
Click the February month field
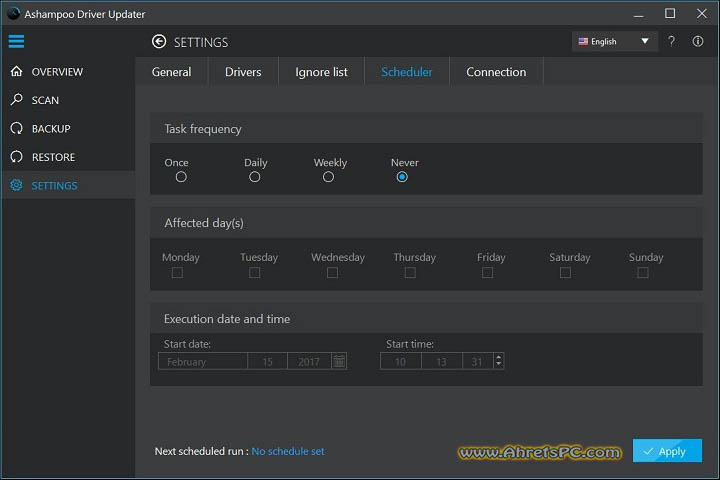coord(202,361)
